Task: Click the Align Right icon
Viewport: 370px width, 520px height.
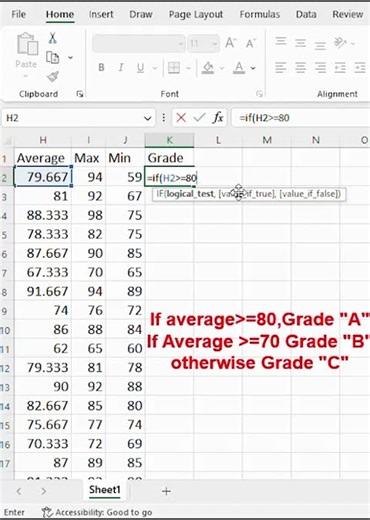Action: tap(320, 68)
